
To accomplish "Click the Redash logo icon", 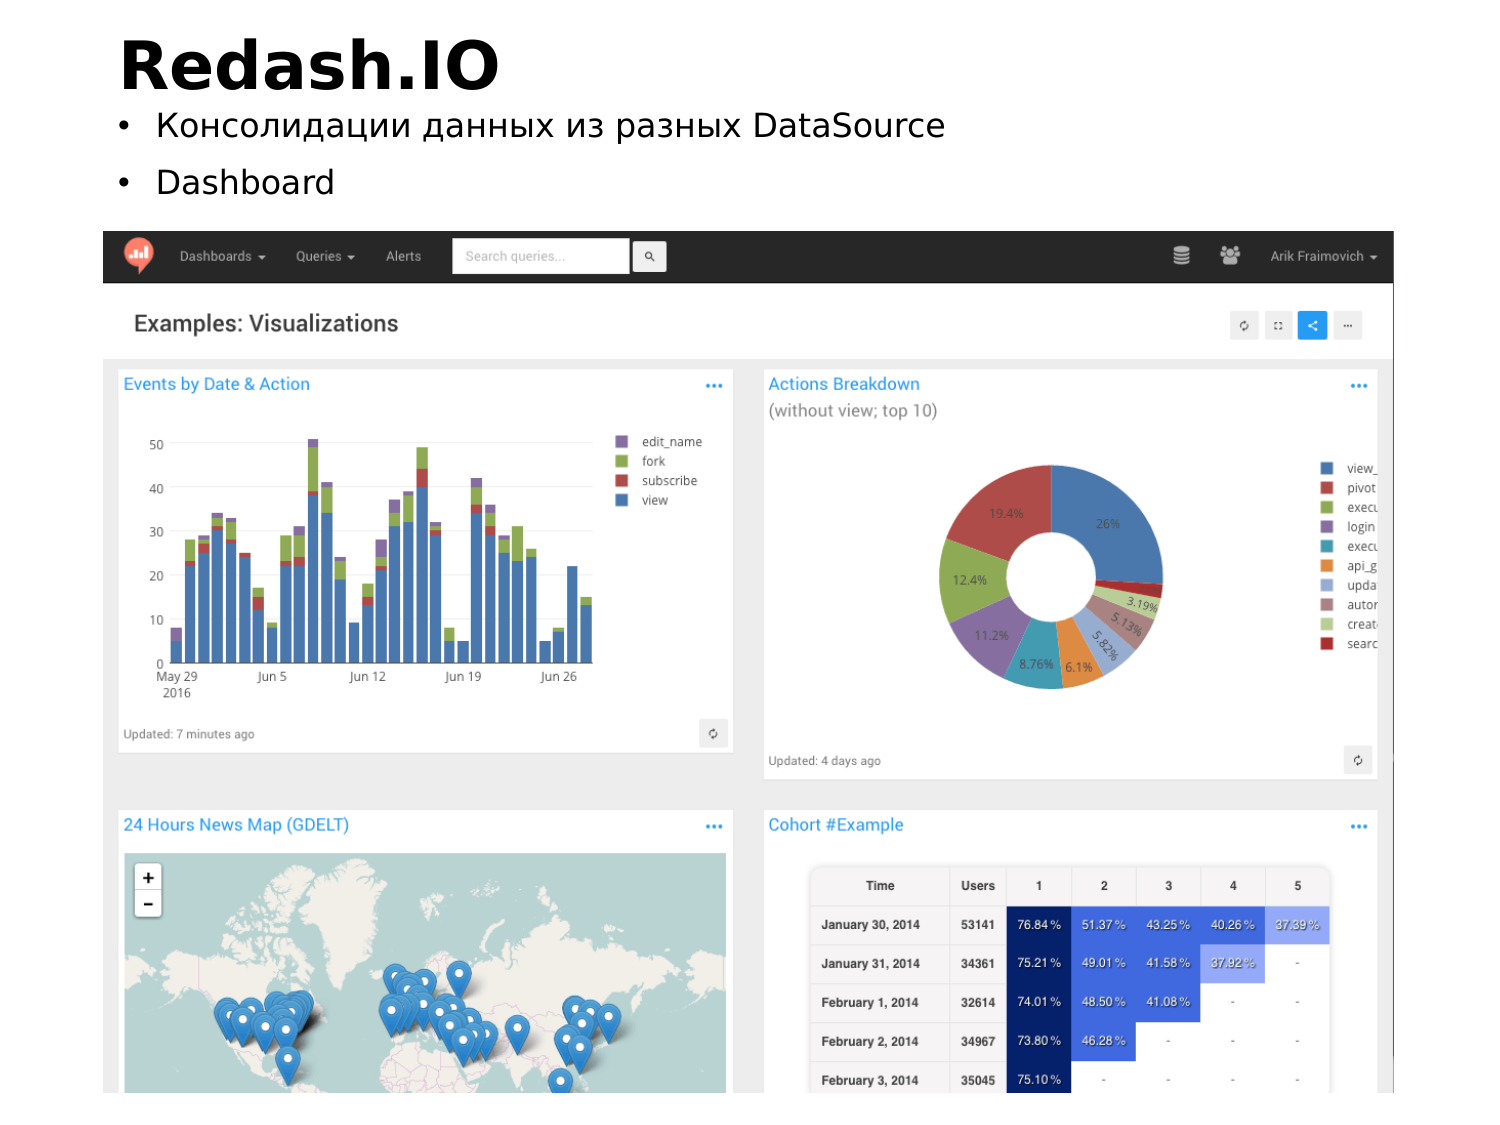I will click(139, 255).
